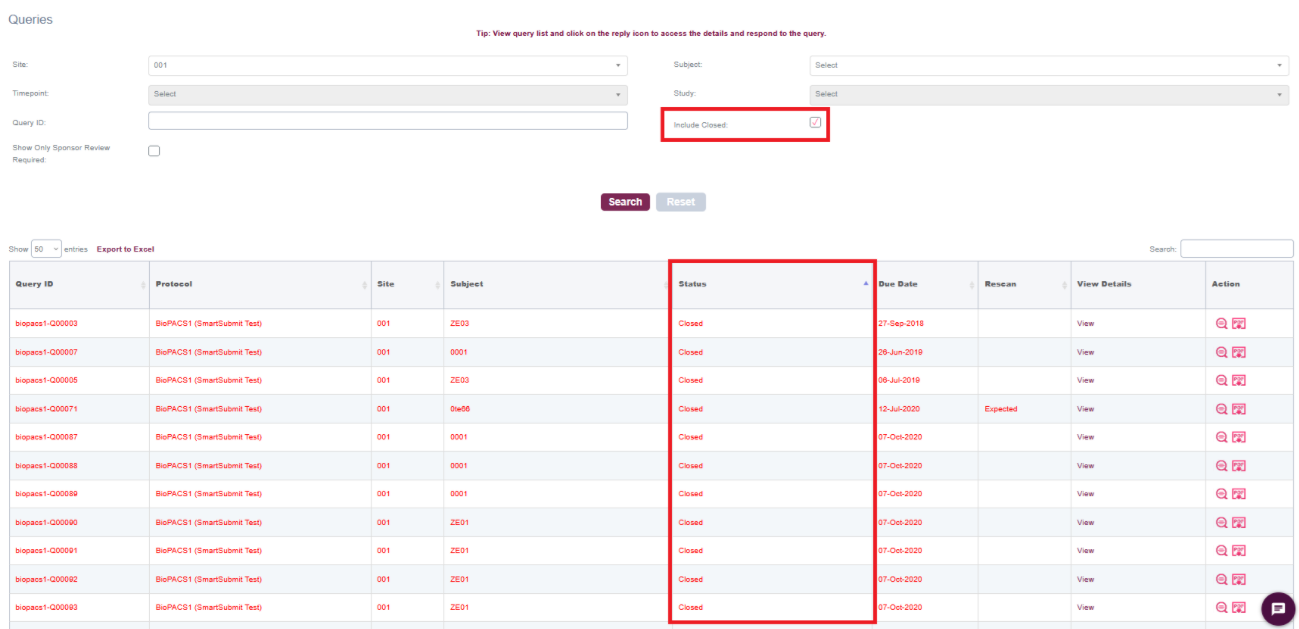
Task: Click reply icon for query biopacs1-Q00003
Action: 1221,324
